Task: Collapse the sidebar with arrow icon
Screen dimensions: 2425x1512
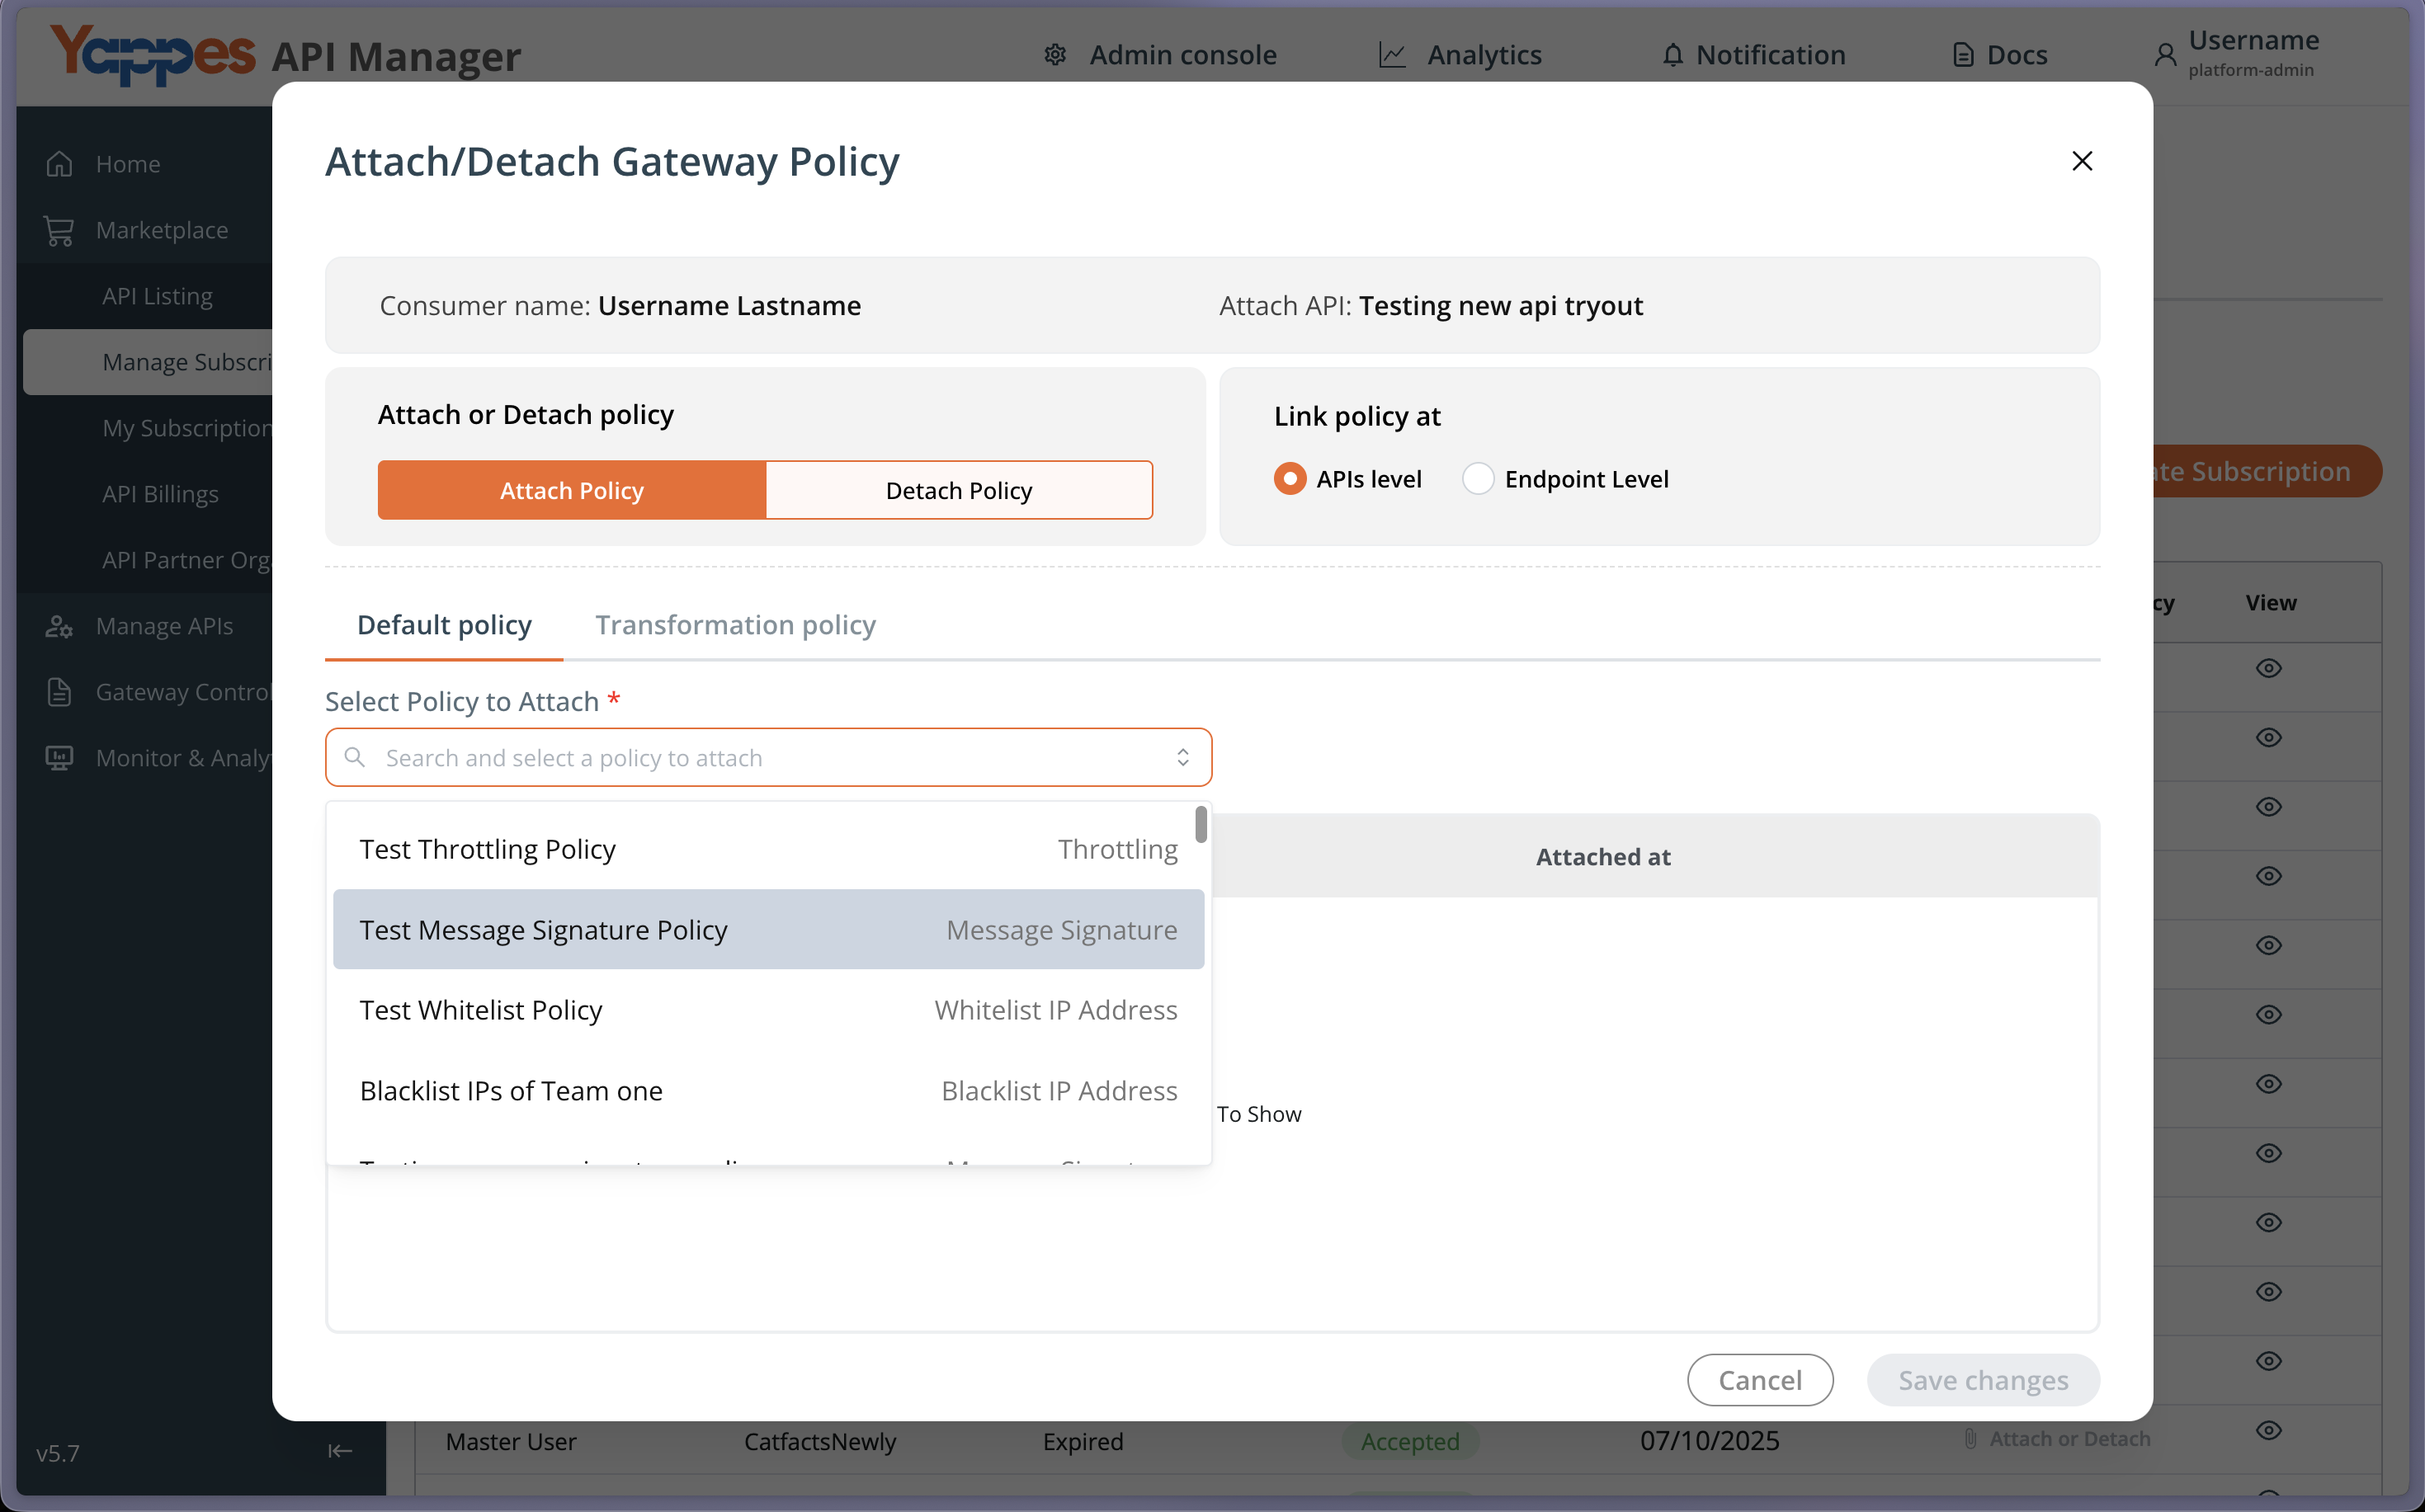Action: pyautogui.click(x=340, y=1451)
